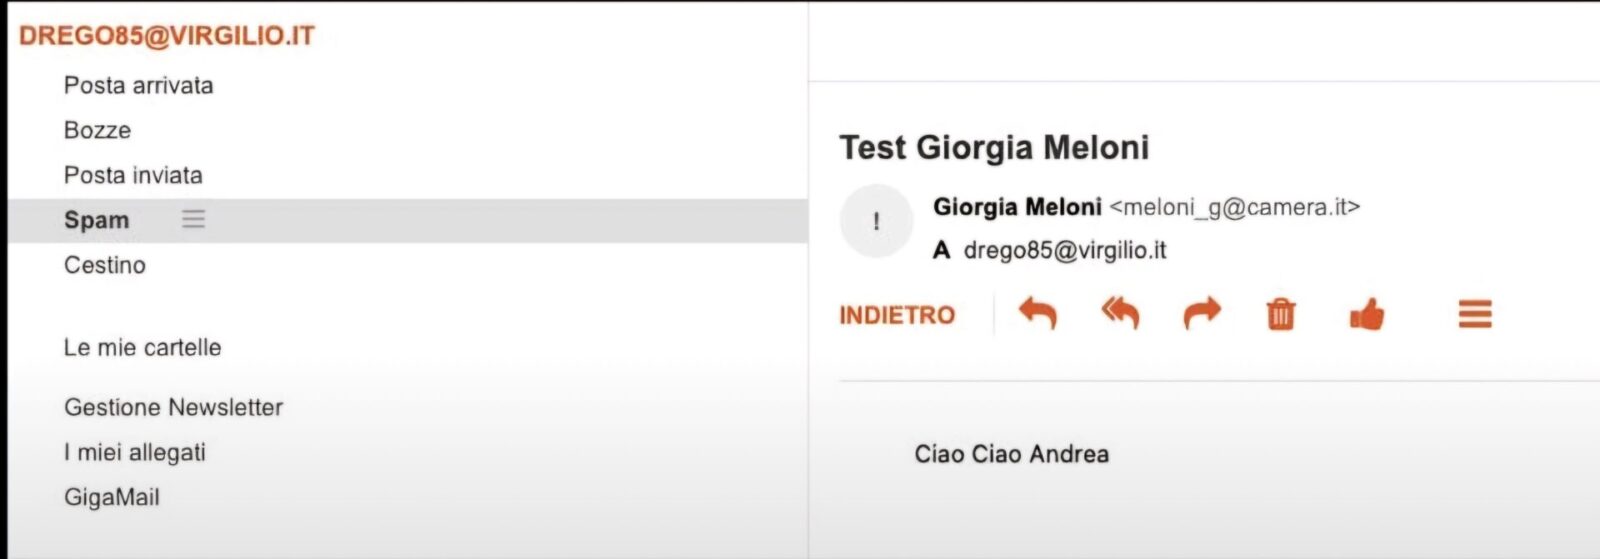Screen dimensions: 1600x559
Task: Click the reply arrow icon
Action: (x=1038, y=314)
